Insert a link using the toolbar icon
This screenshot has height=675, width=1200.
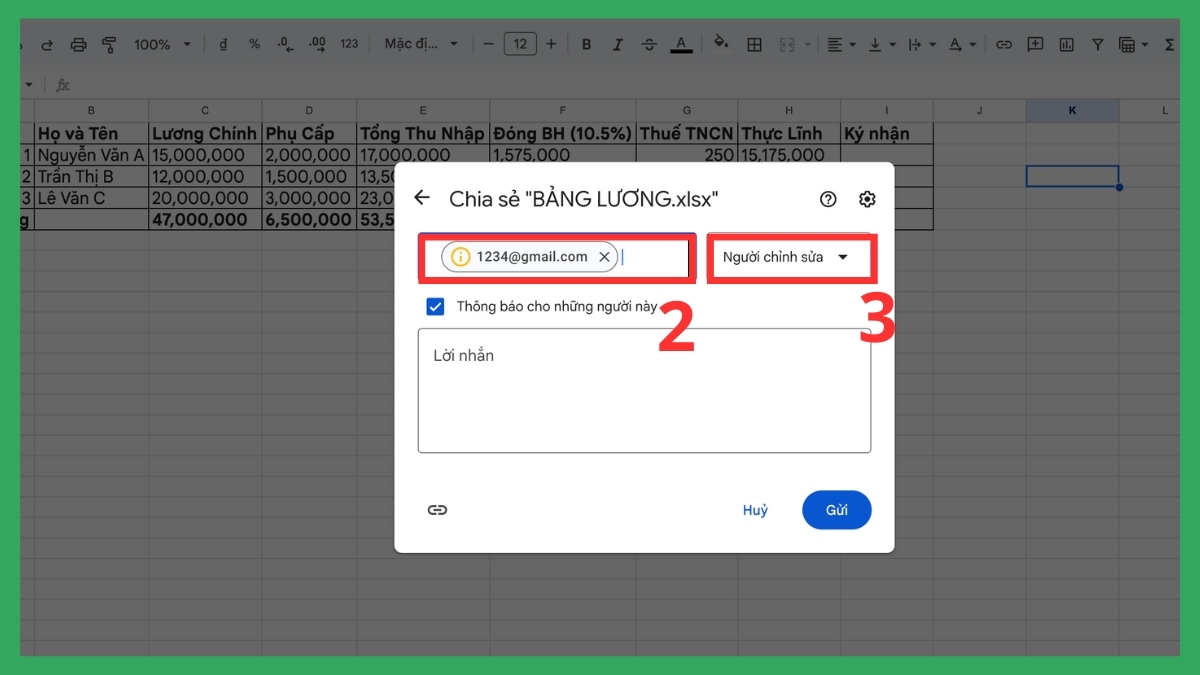click(x=1004, y=44)
